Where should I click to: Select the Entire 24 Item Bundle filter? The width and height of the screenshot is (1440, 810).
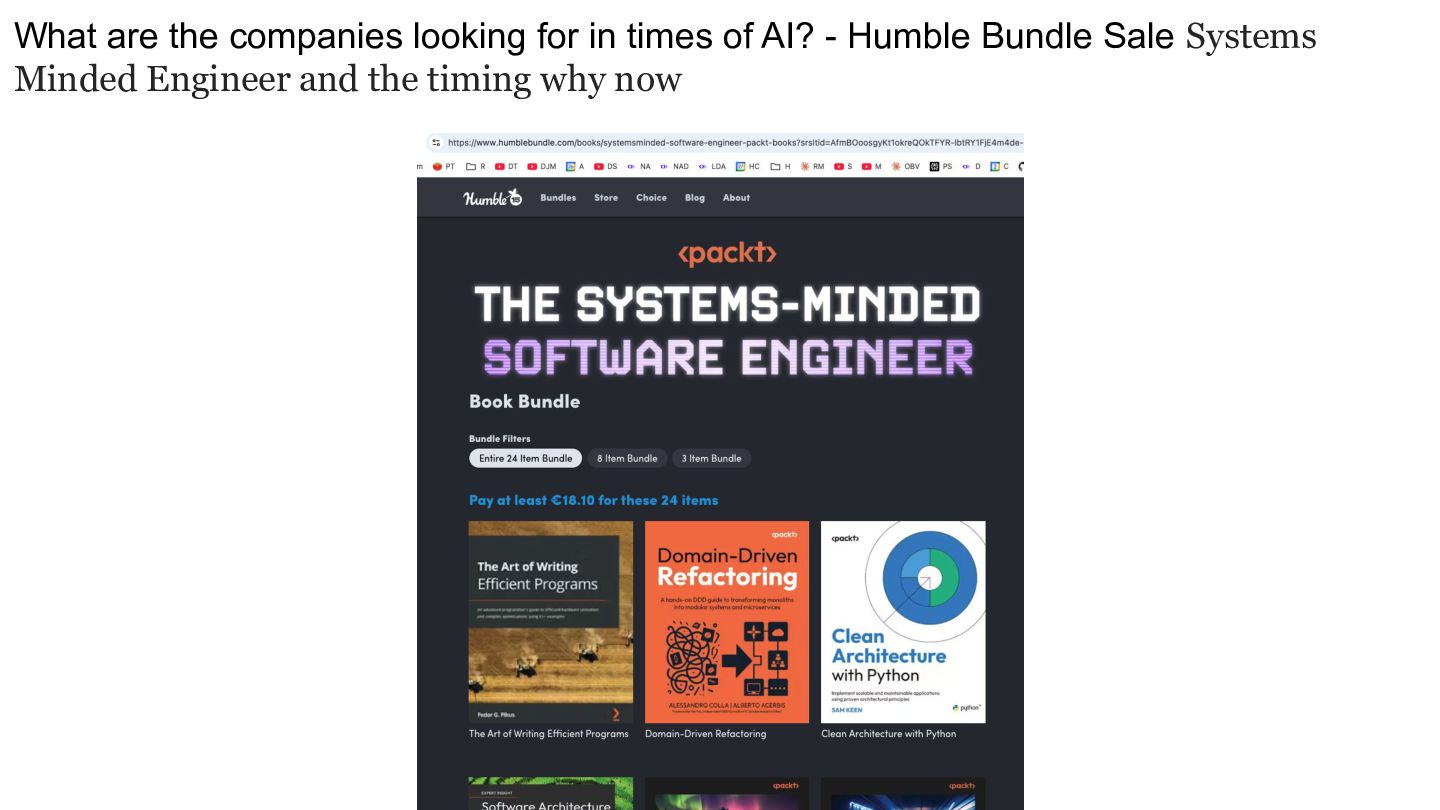pyautogui.click(x=525, y=458)
